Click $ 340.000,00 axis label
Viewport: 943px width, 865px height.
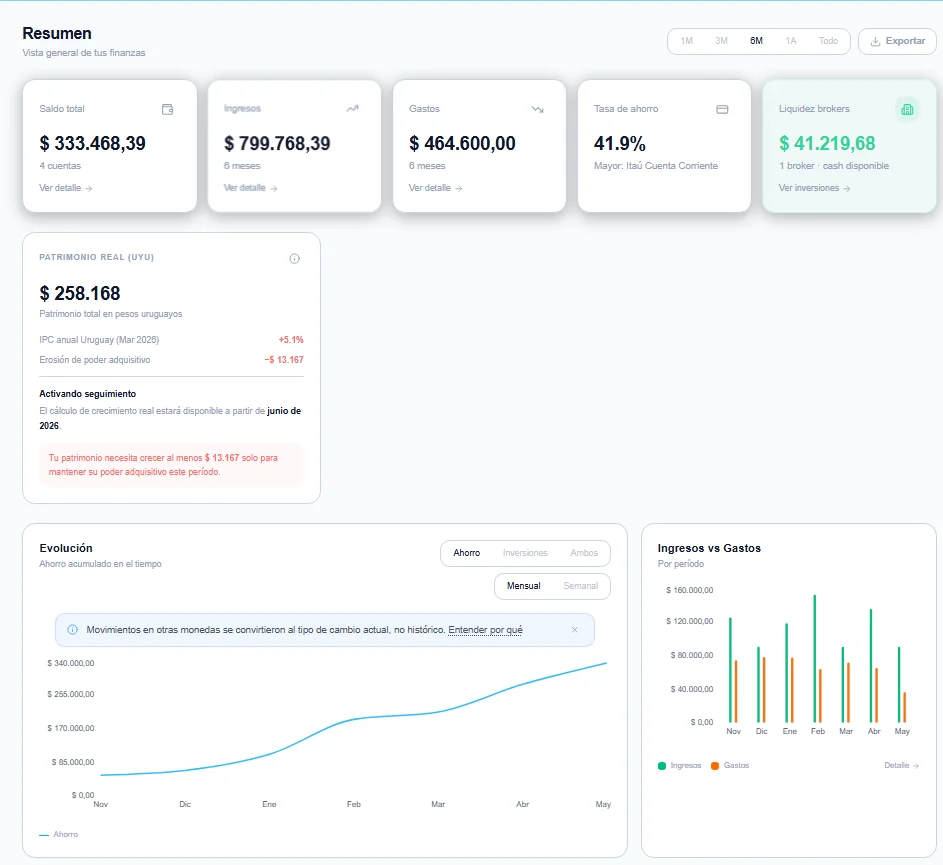71,663
